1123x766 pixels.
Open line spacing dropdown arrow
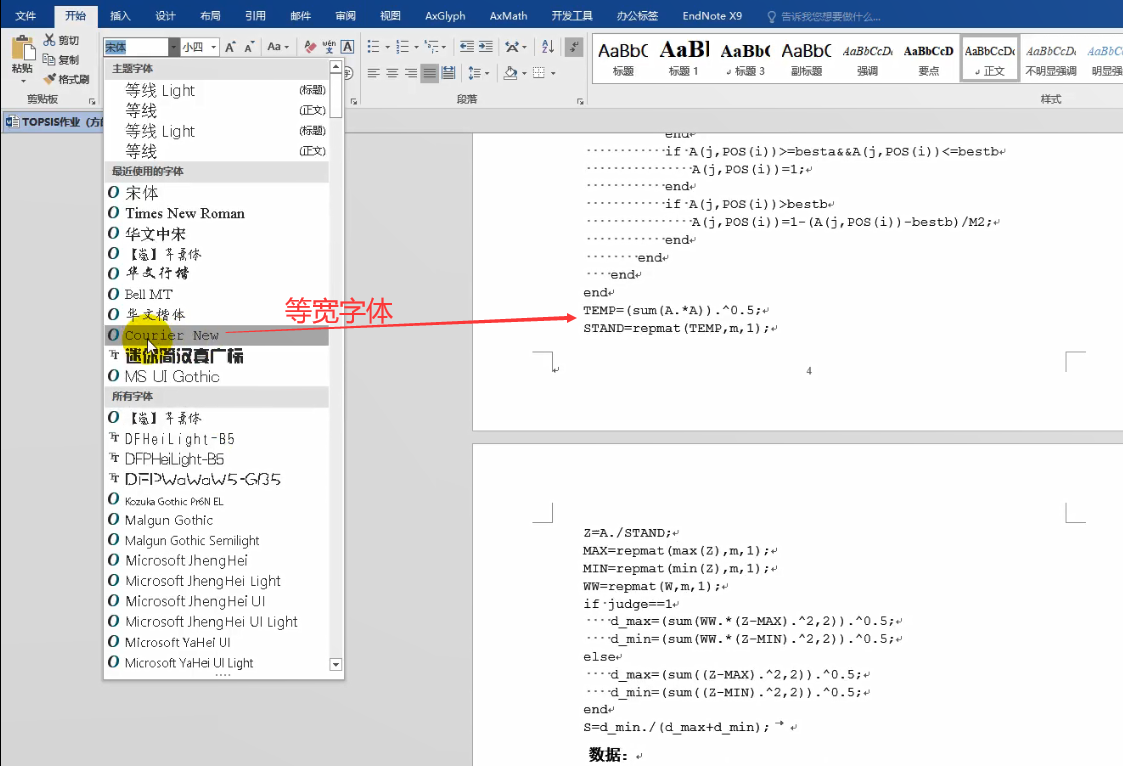coord(487,73)
